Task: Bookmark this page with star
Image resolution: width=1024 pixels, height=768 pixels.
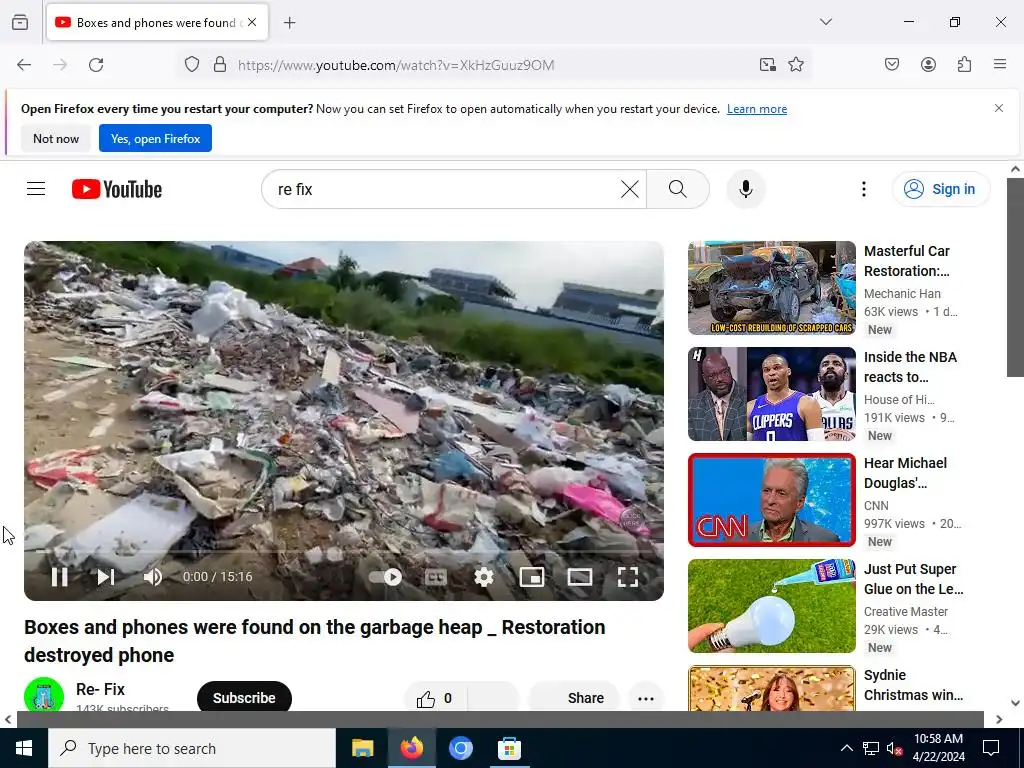Action: point(795,65)
